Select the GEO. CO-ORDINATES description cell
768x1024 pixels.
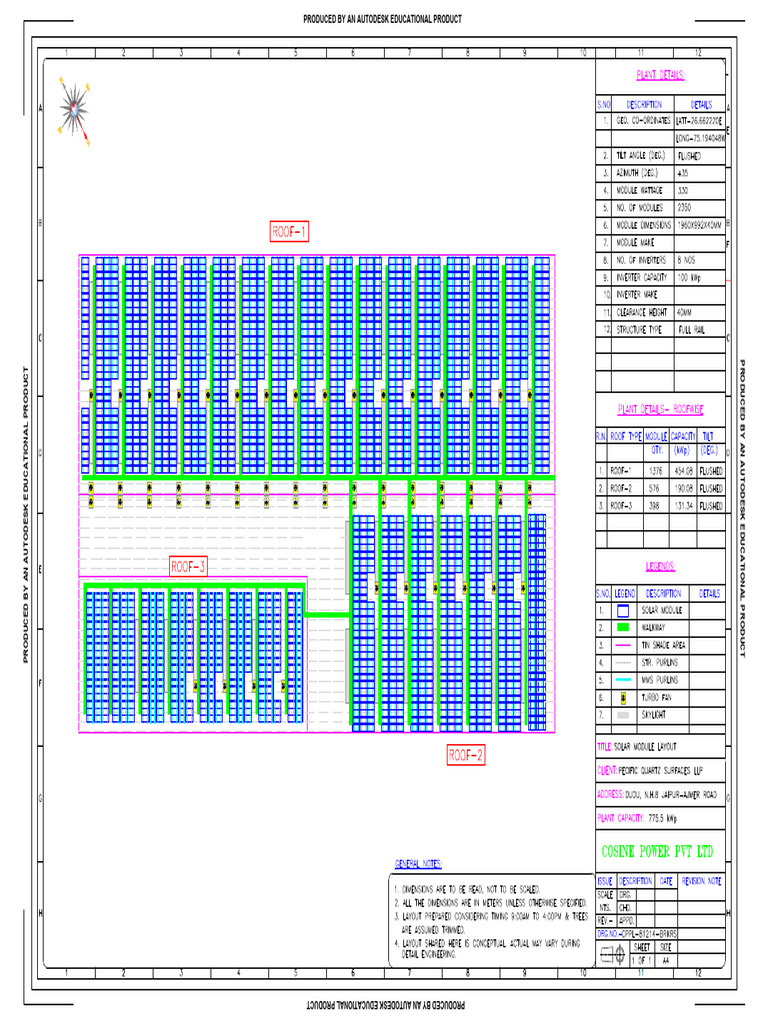[x=643, y=121]
